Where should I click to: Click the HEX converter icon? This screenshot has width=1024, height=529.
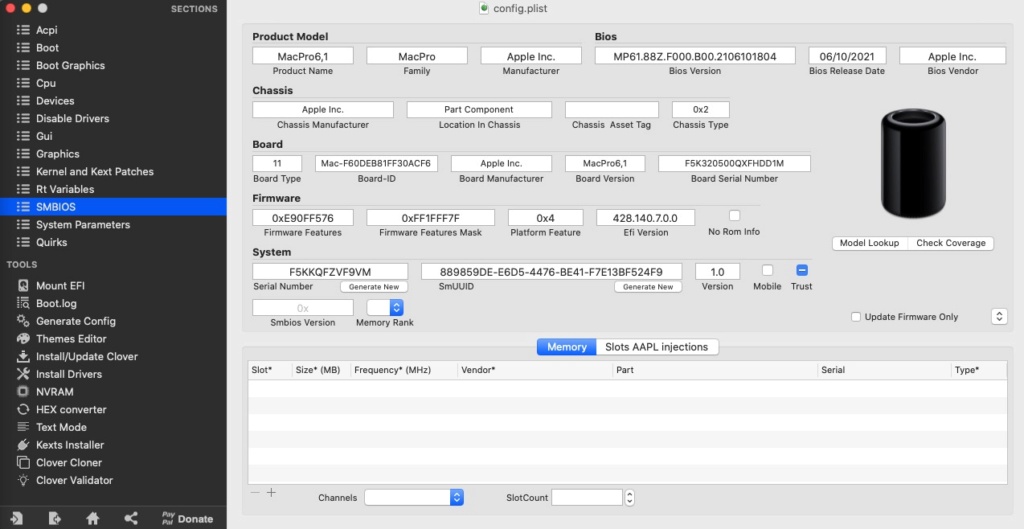[23, 409]
